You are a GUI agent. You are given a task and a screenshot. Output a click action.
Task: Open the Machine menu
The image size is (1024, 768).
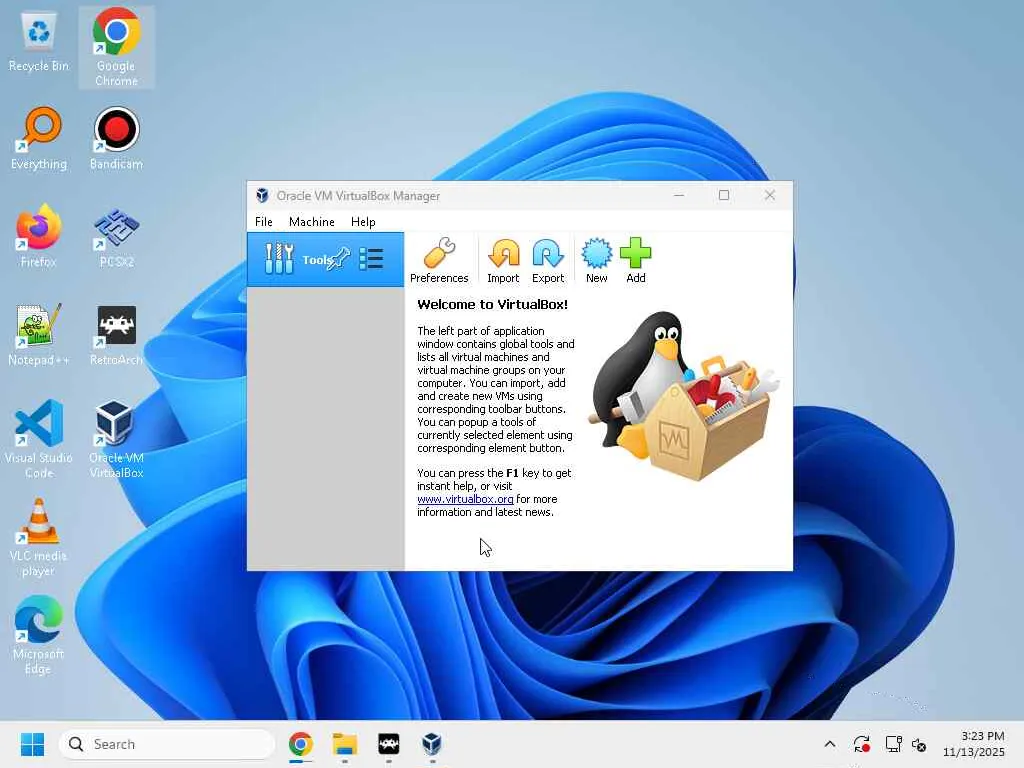coord(312,221)
